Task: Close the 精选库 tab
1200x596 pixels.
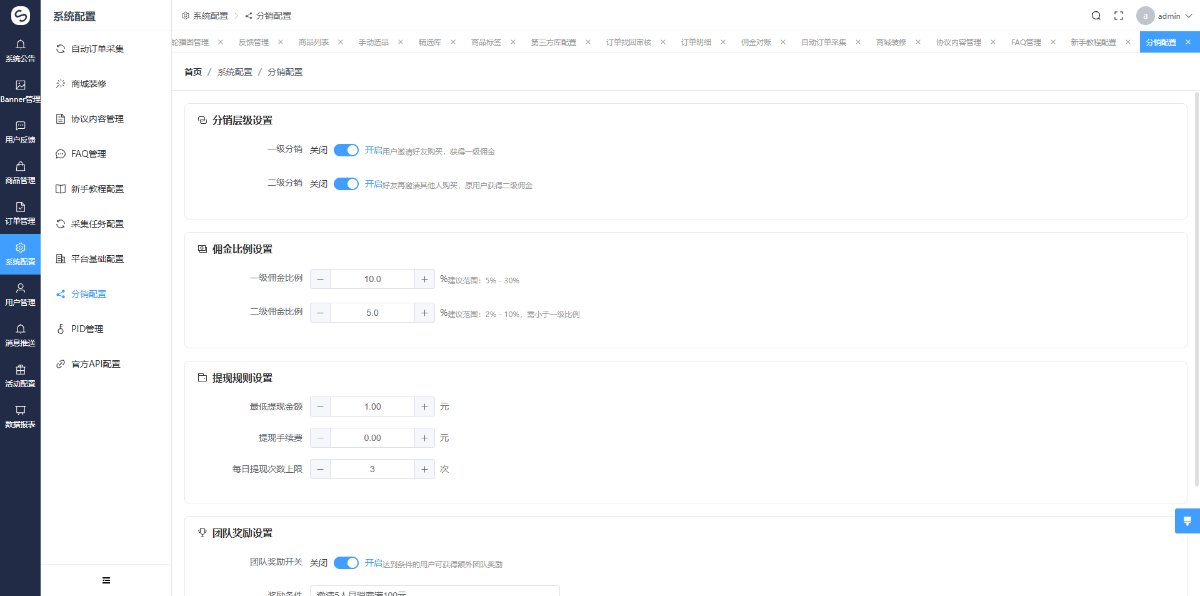Action: [x=455, y=43]
